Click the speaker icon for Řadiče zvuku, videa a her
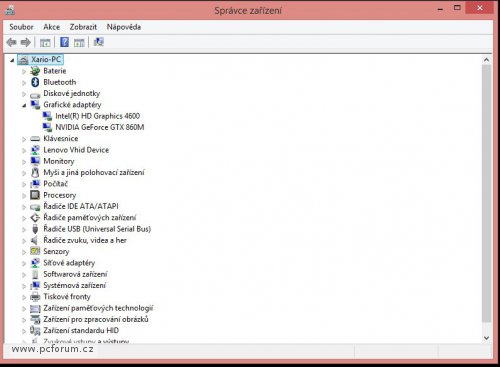Screen dimensions: 500x367 click(x=34, y=240)
